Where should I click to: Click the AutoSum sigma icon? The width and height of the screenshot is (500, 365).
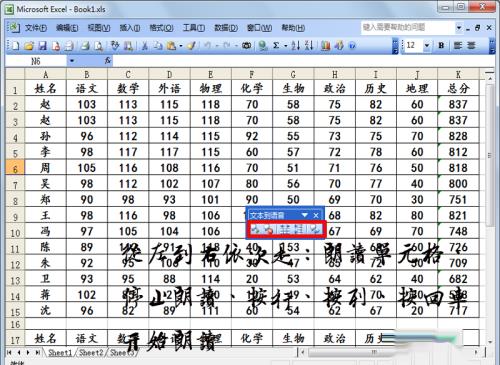(276, 45)
